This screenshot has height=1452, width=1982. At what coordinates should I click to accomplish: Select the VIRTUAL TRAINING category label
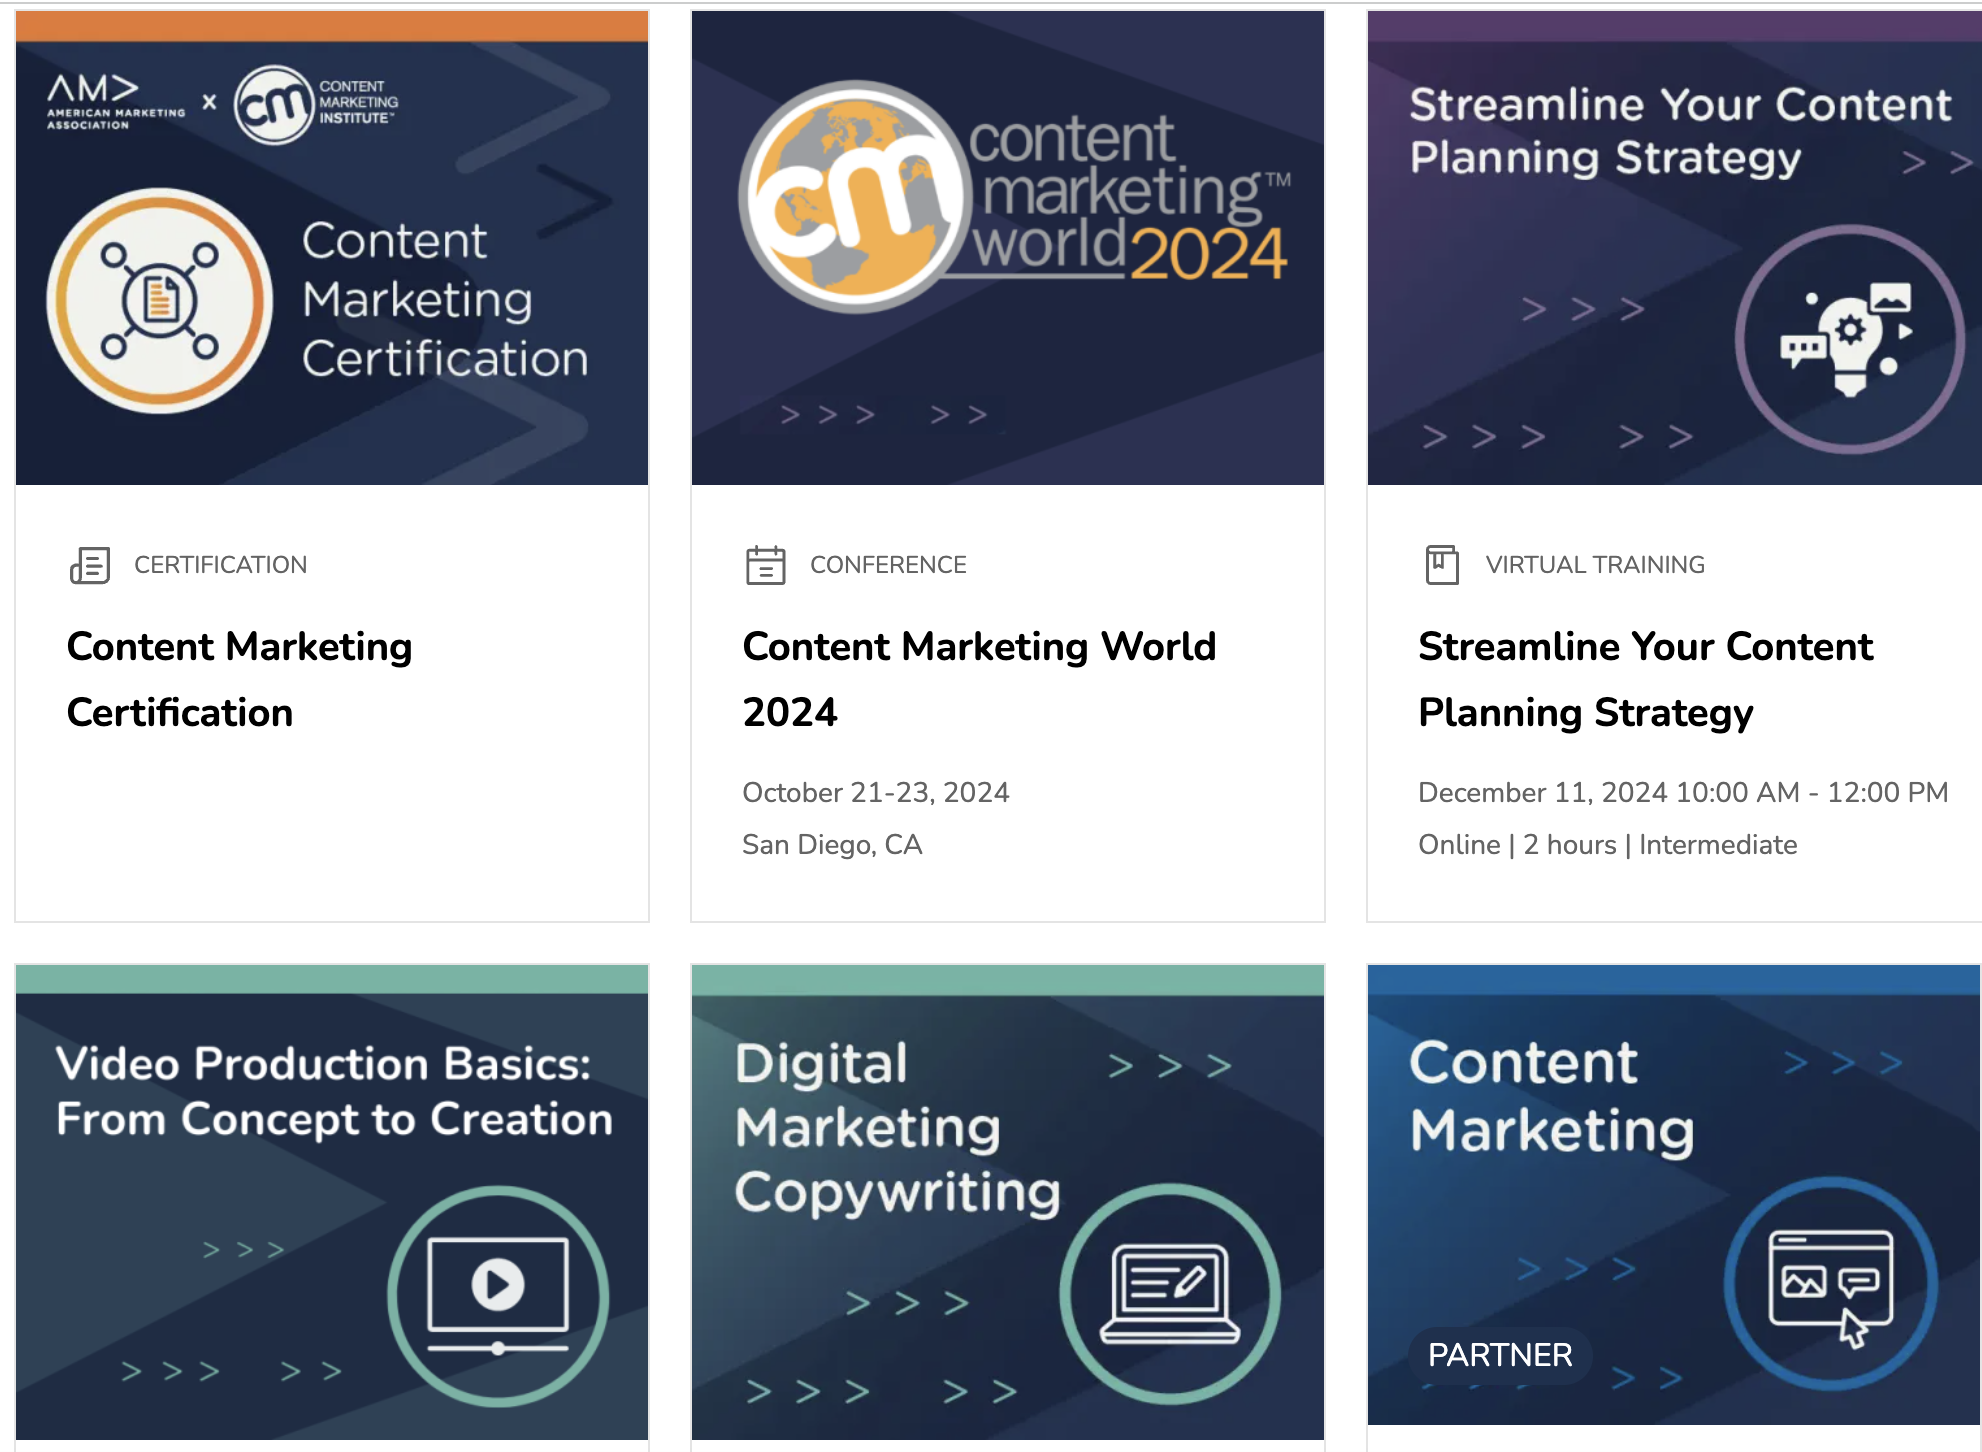click(x=1594, y=565)
